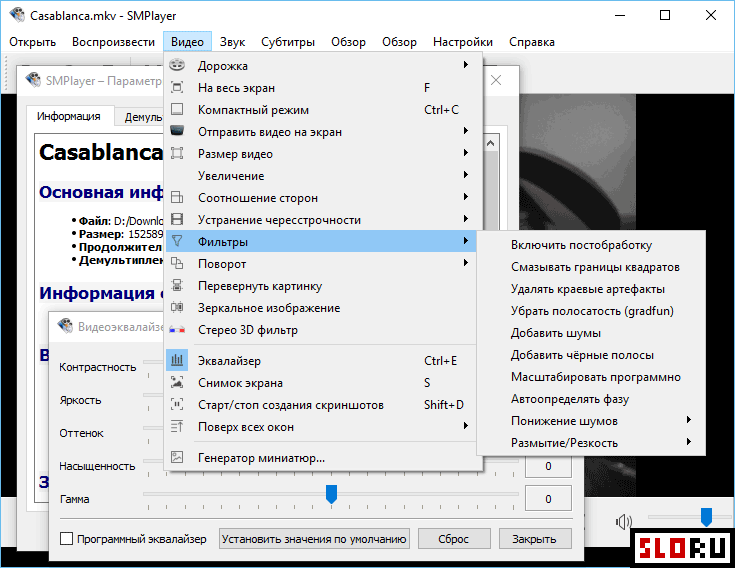
Task: Expand the Увеличение submenu
Action: (321, 176)
